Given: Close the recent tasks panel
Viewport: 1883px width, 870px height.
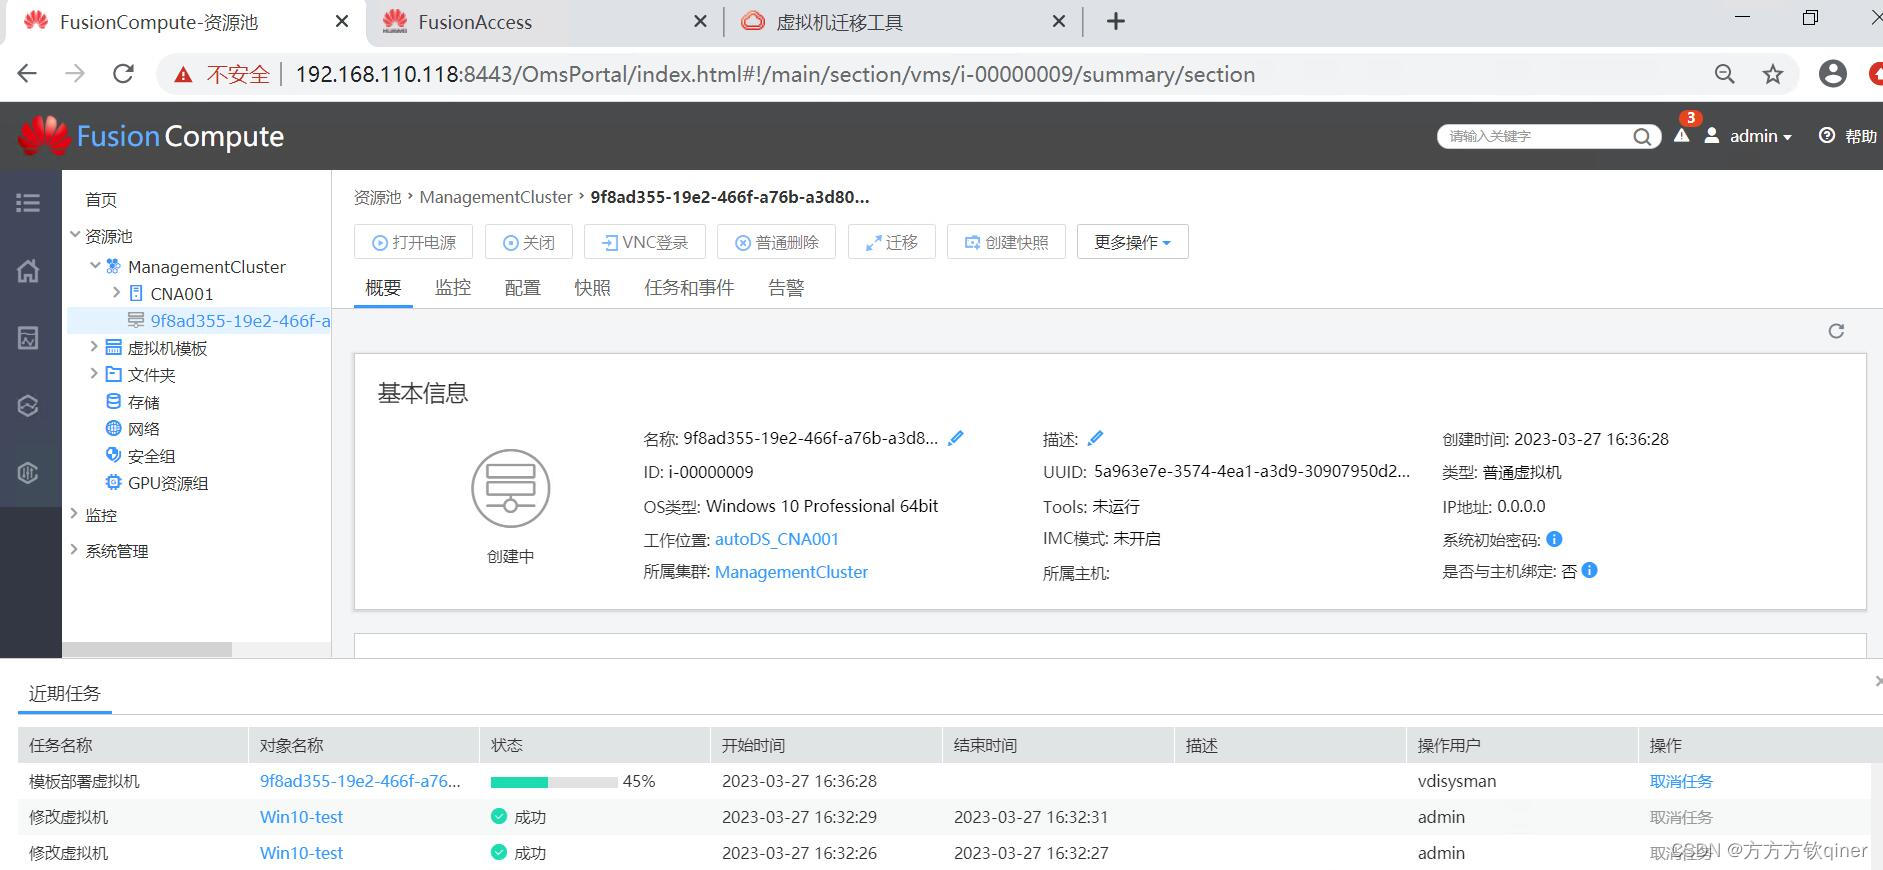Looking at the screenshot, I should coord(1877,681).
